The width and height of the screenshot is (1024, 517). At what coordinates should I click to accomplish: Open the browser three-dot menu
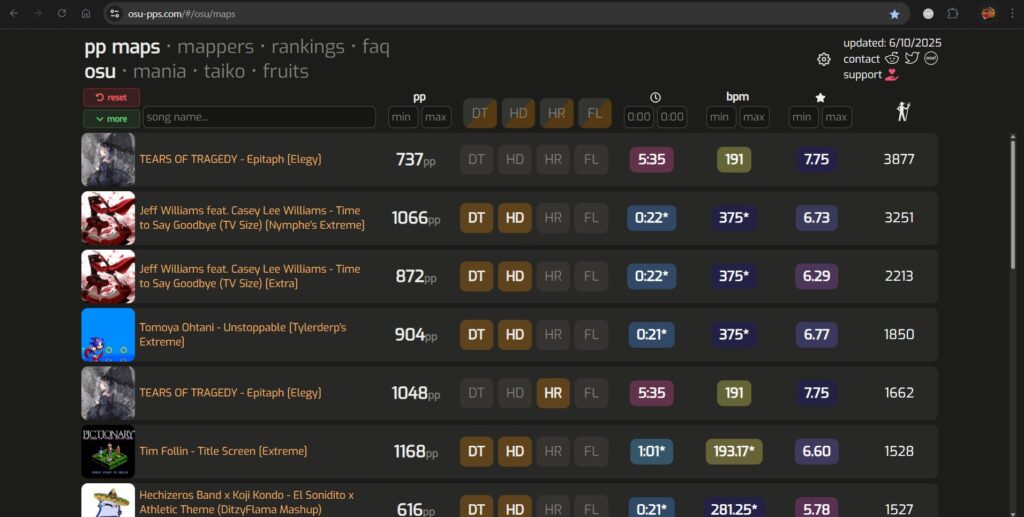pos(1012,14)
